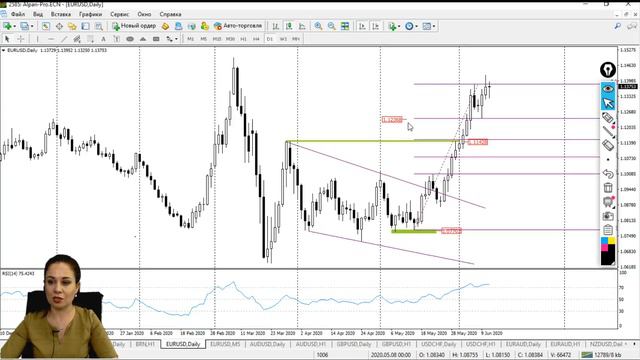The height and width of the screenshot is (360, 640).
Task: Click the undo arrow in drawing panel
Action: [608, 173]
